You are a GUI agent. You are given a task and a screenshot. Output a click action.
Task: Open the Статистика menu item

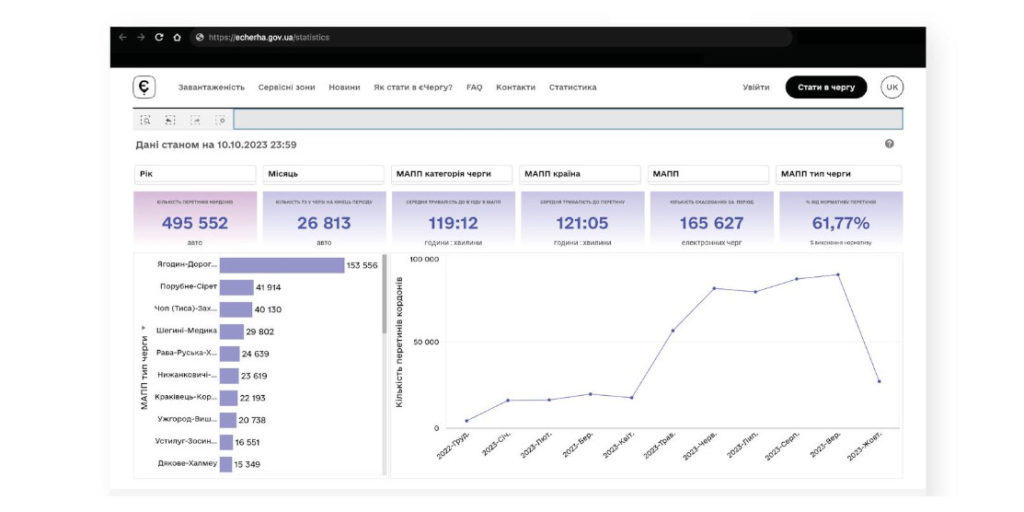click(x=572, y=87)
